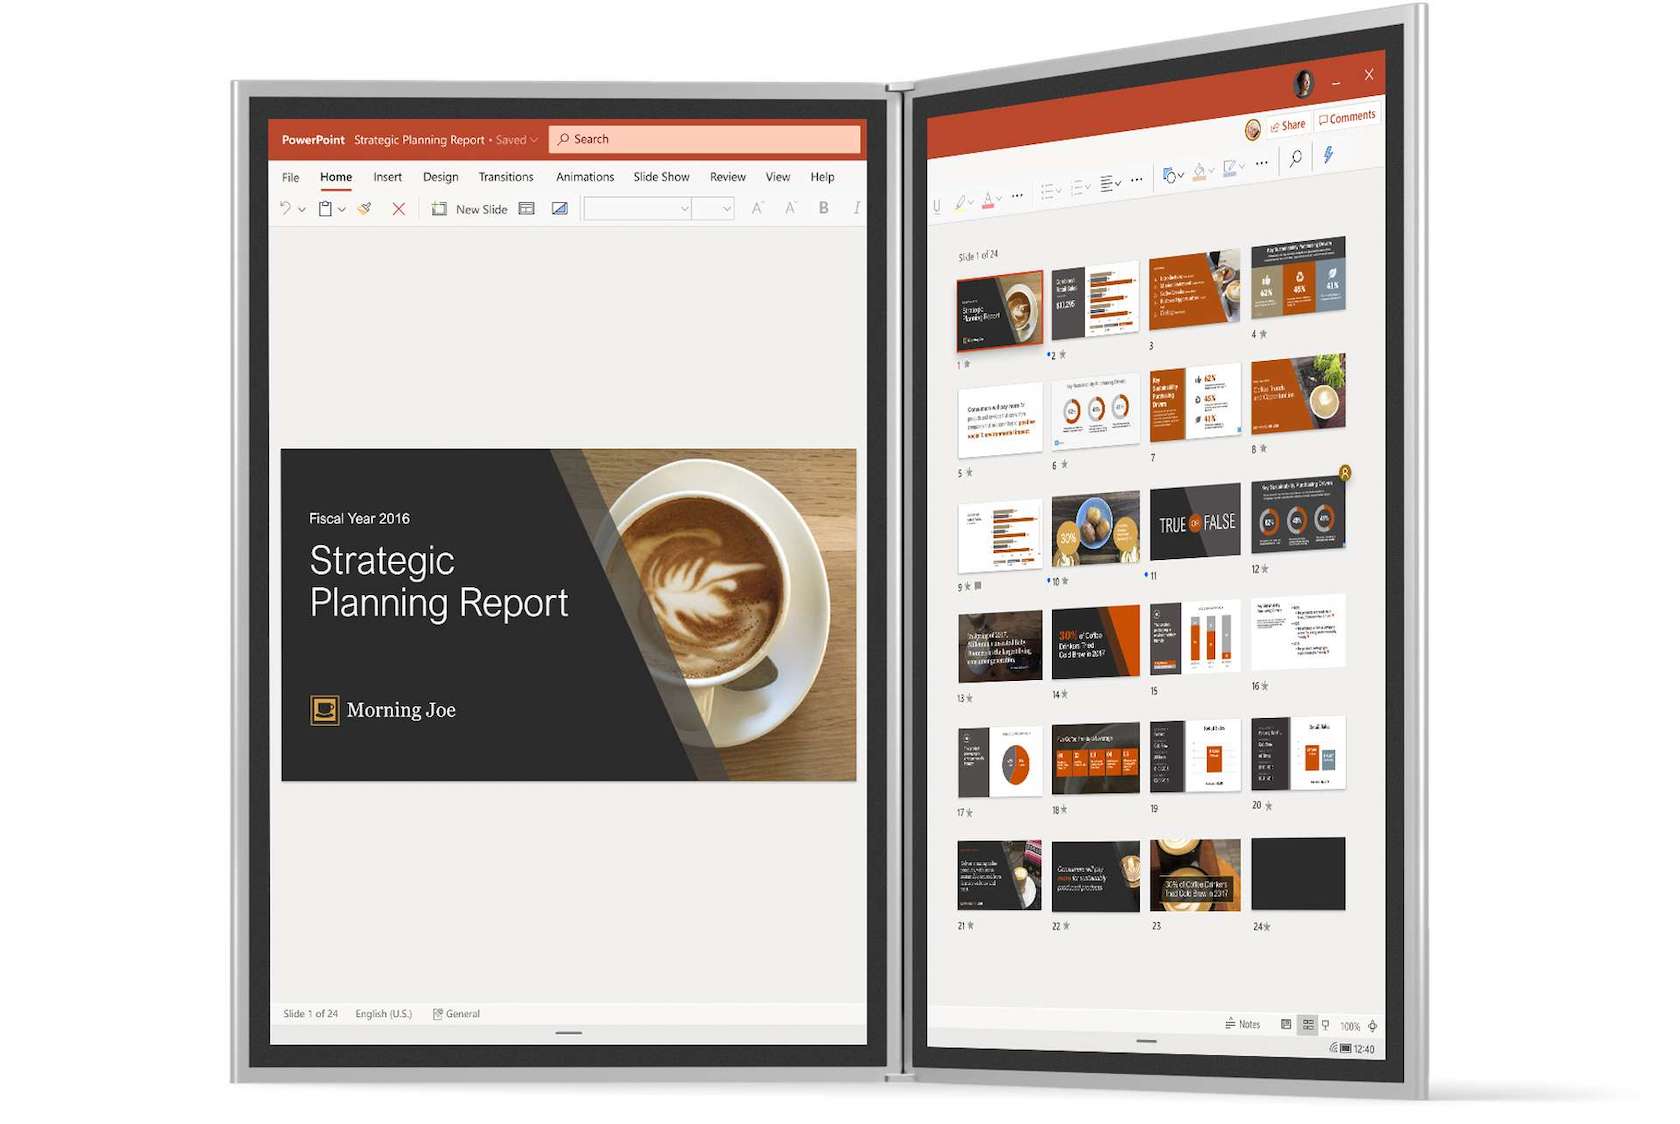Click the Wi-Fi tray icon
Viewport: 1680px width, 1124px height.
(1333, 1048)
